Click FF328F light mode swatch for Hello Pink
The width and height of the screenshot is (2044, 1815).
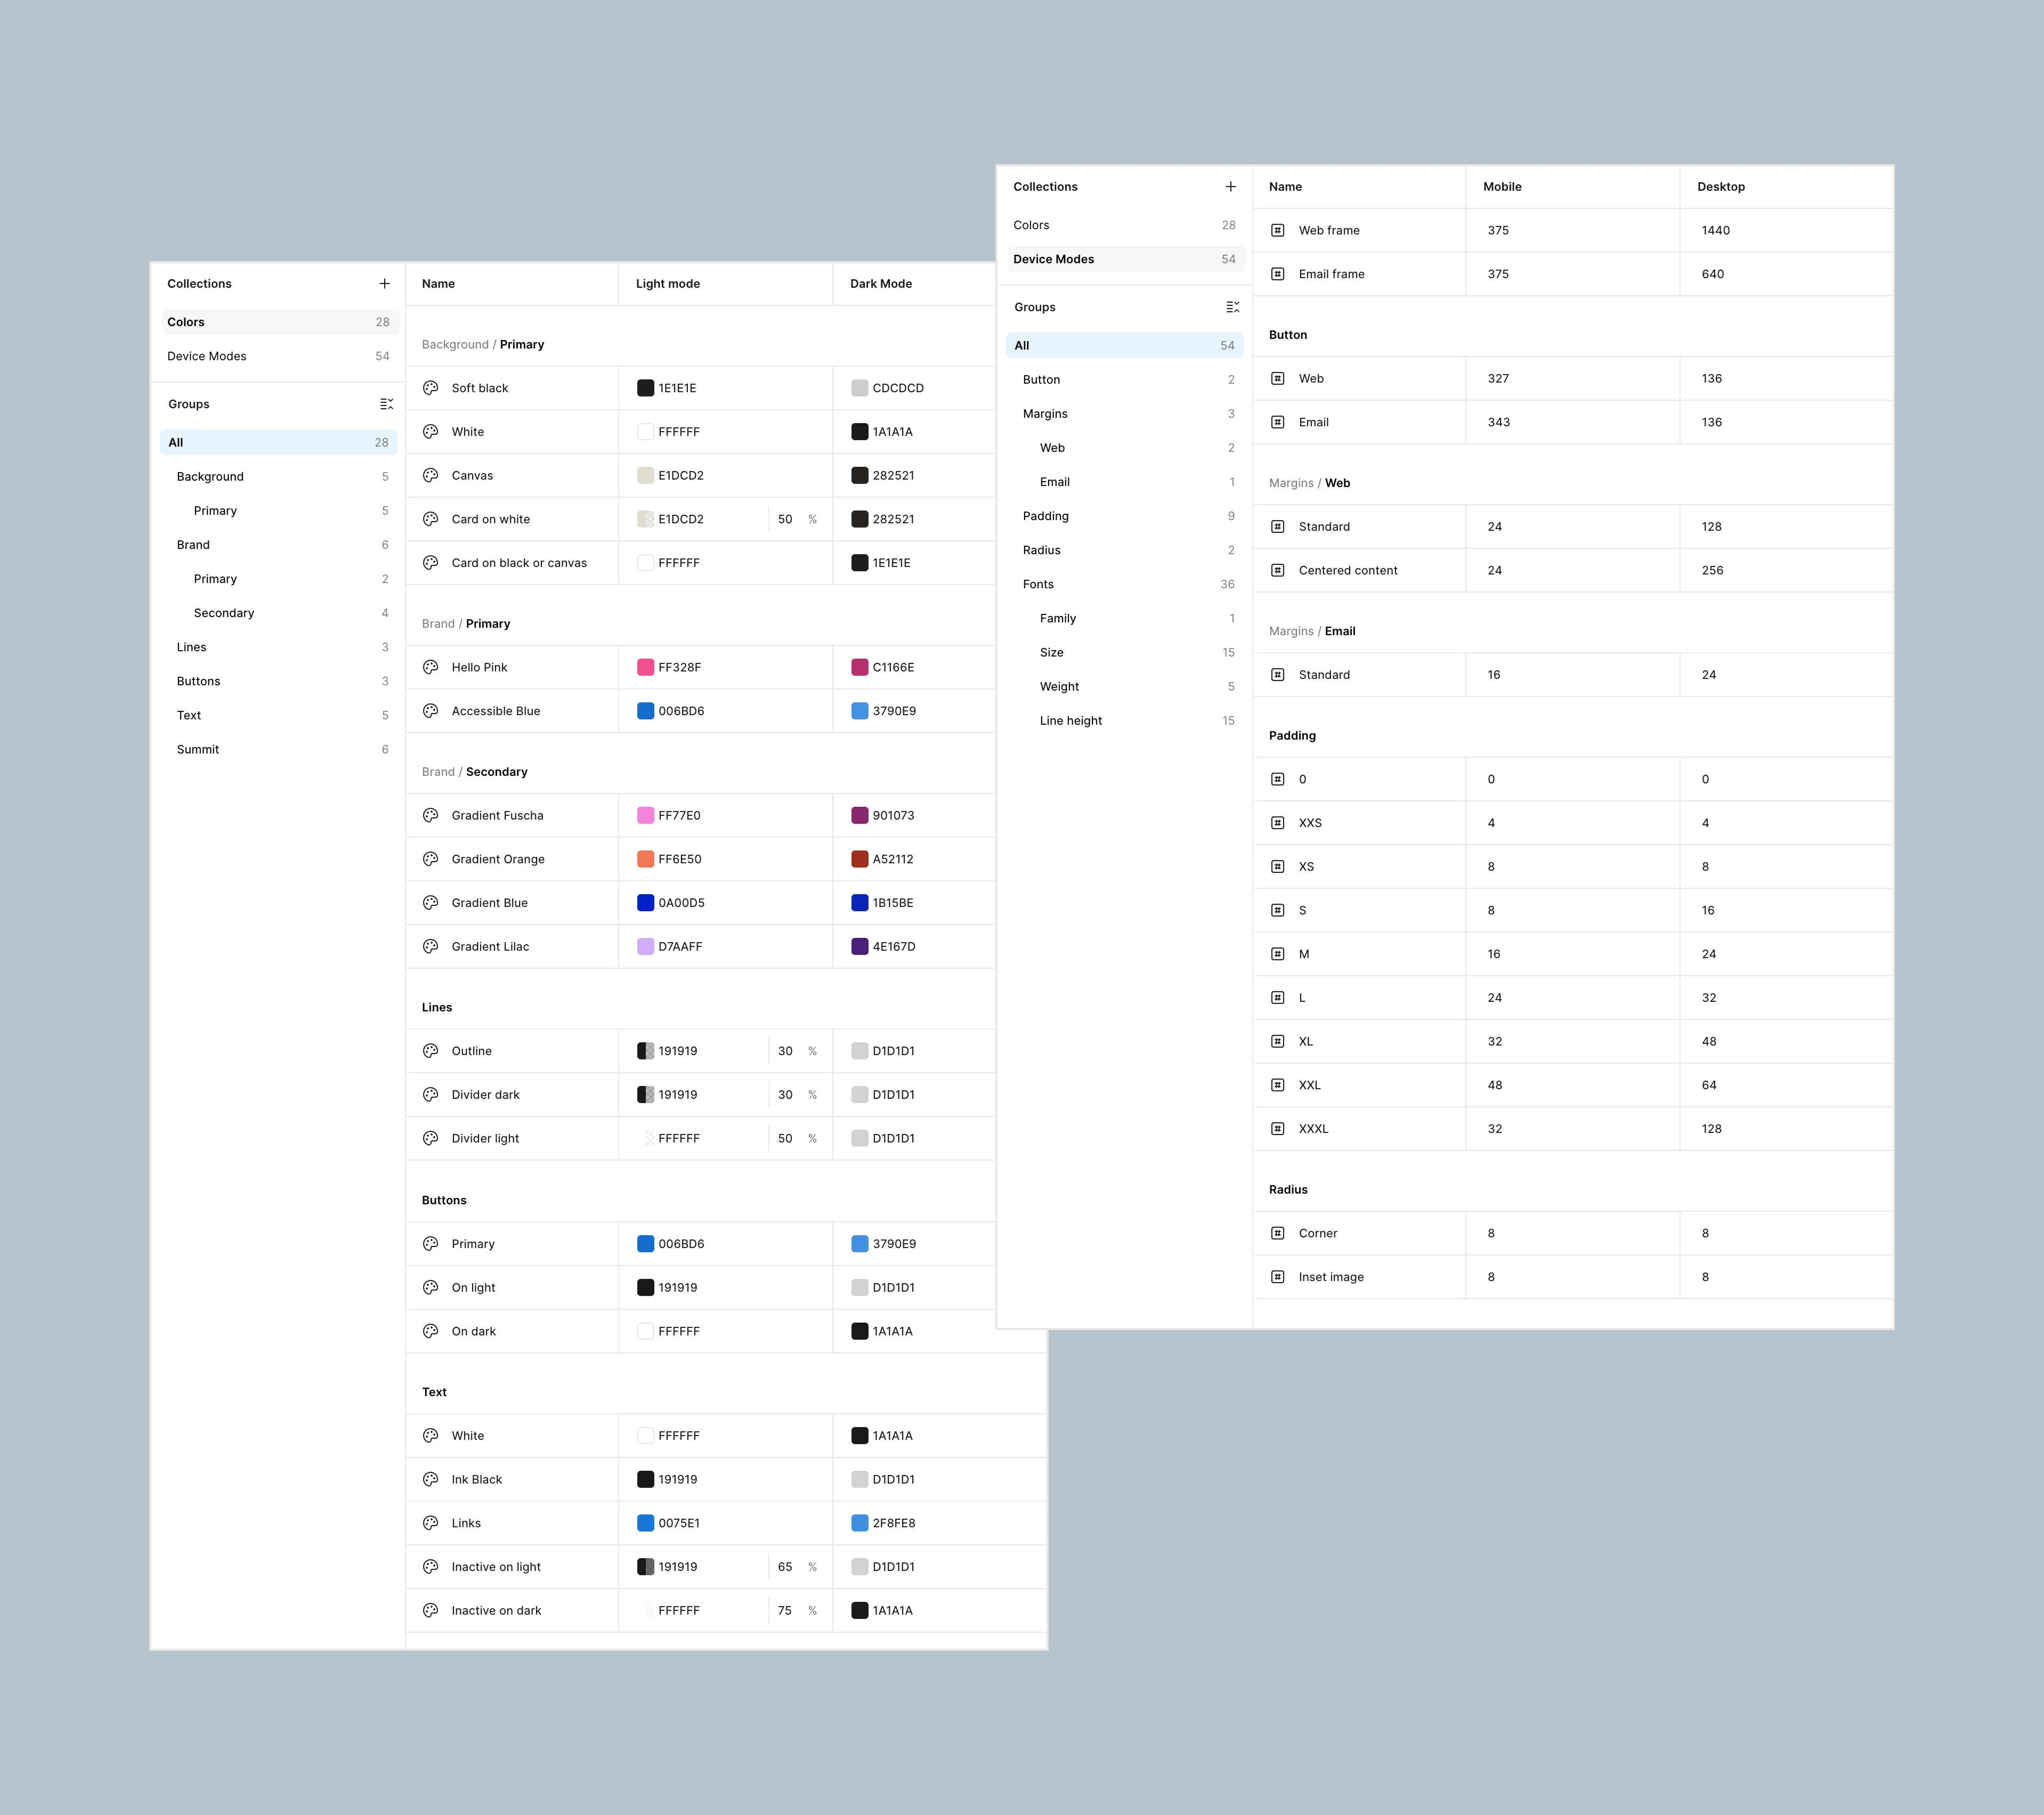pos(646,667)
